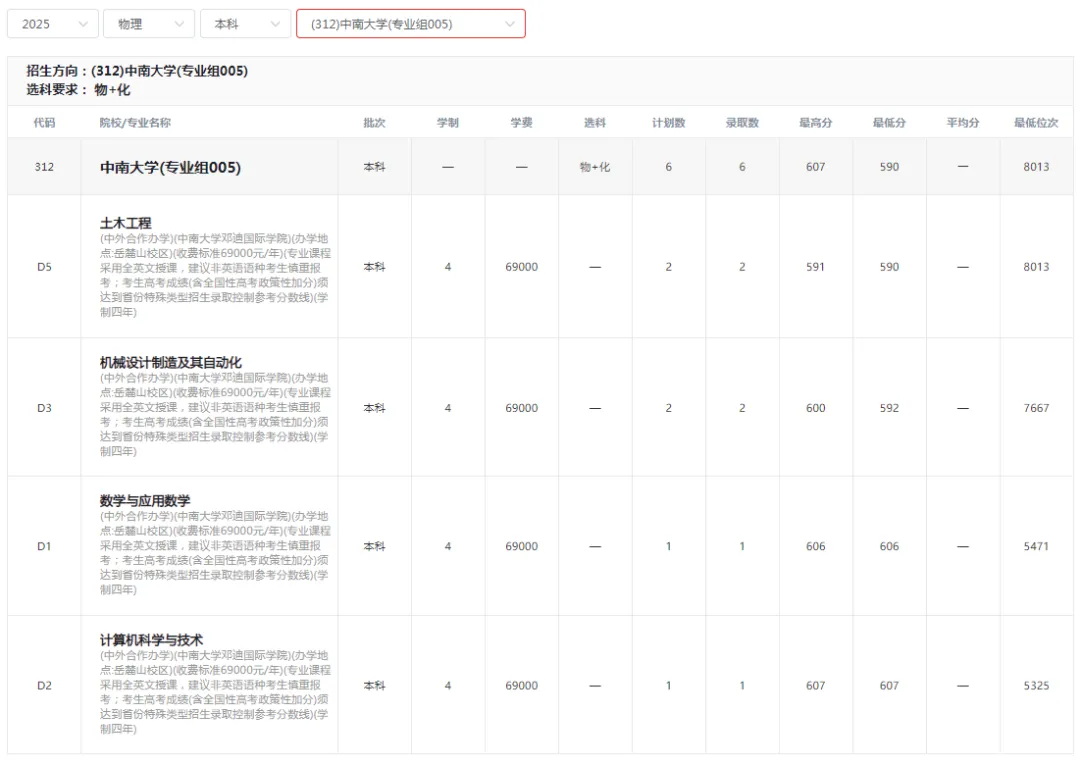
Task: Click lowest rank 5325 in 计算机 row
Action: (1036, 685)
